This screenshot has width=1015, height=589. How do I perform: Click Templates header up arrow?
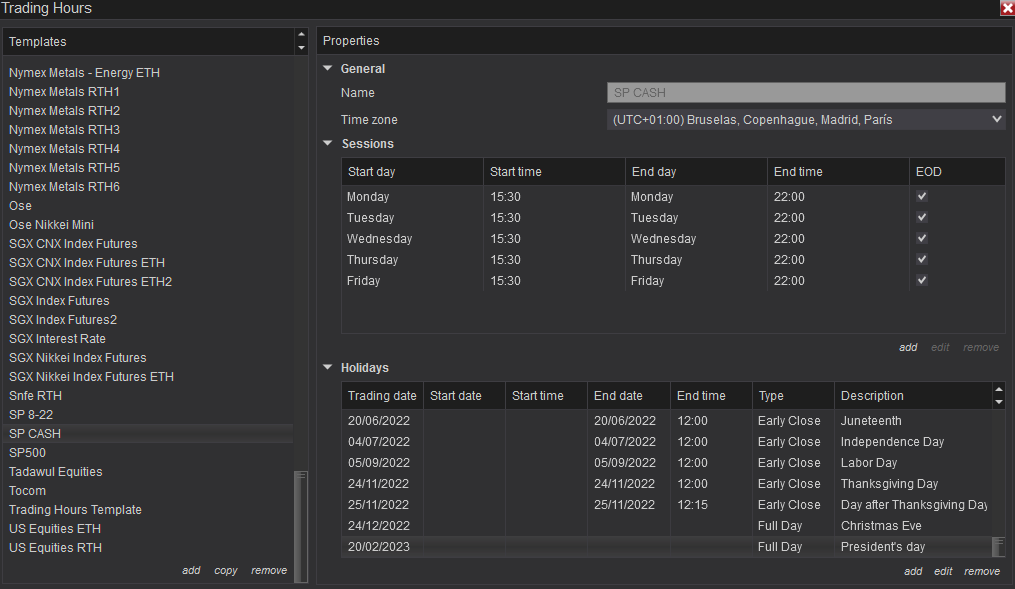[301, 35]
